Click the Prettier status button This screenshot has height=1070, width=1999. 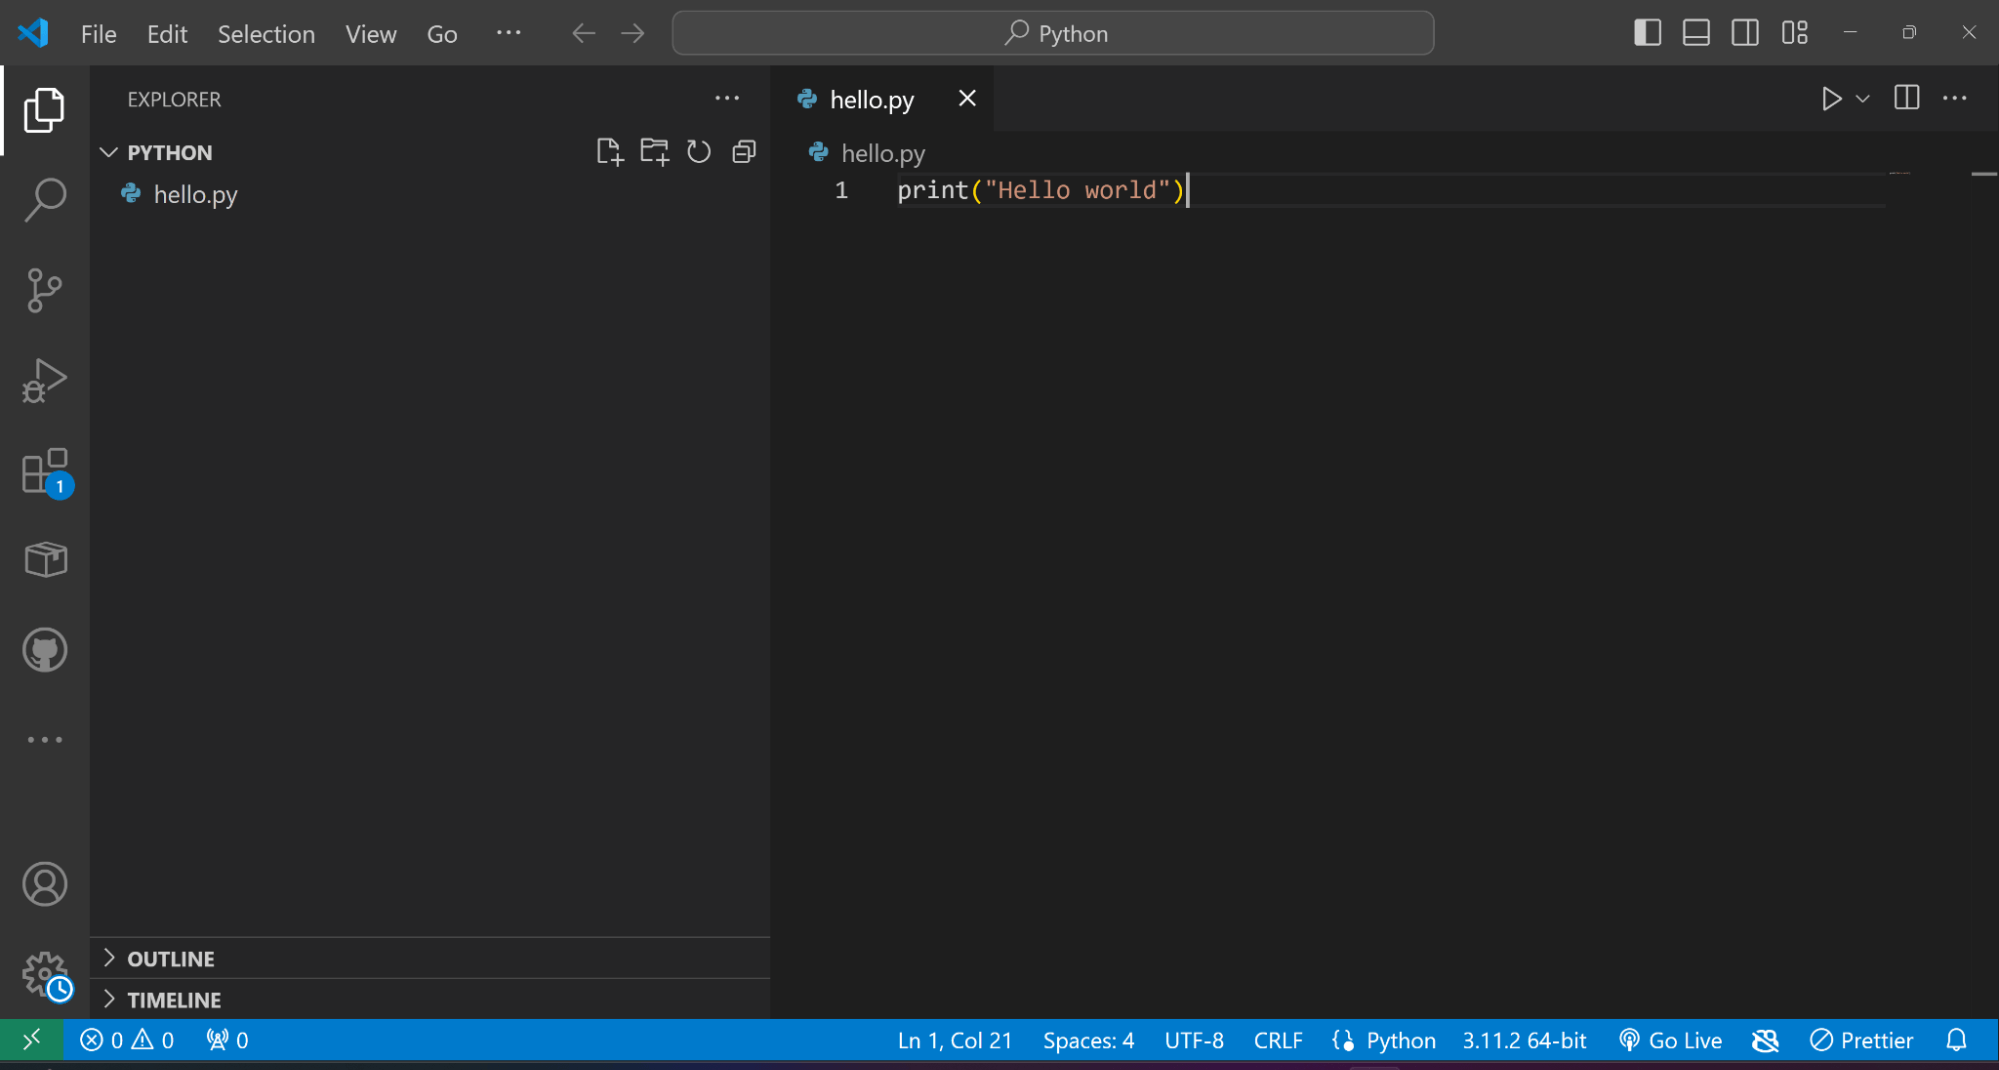(1861, 1040)
